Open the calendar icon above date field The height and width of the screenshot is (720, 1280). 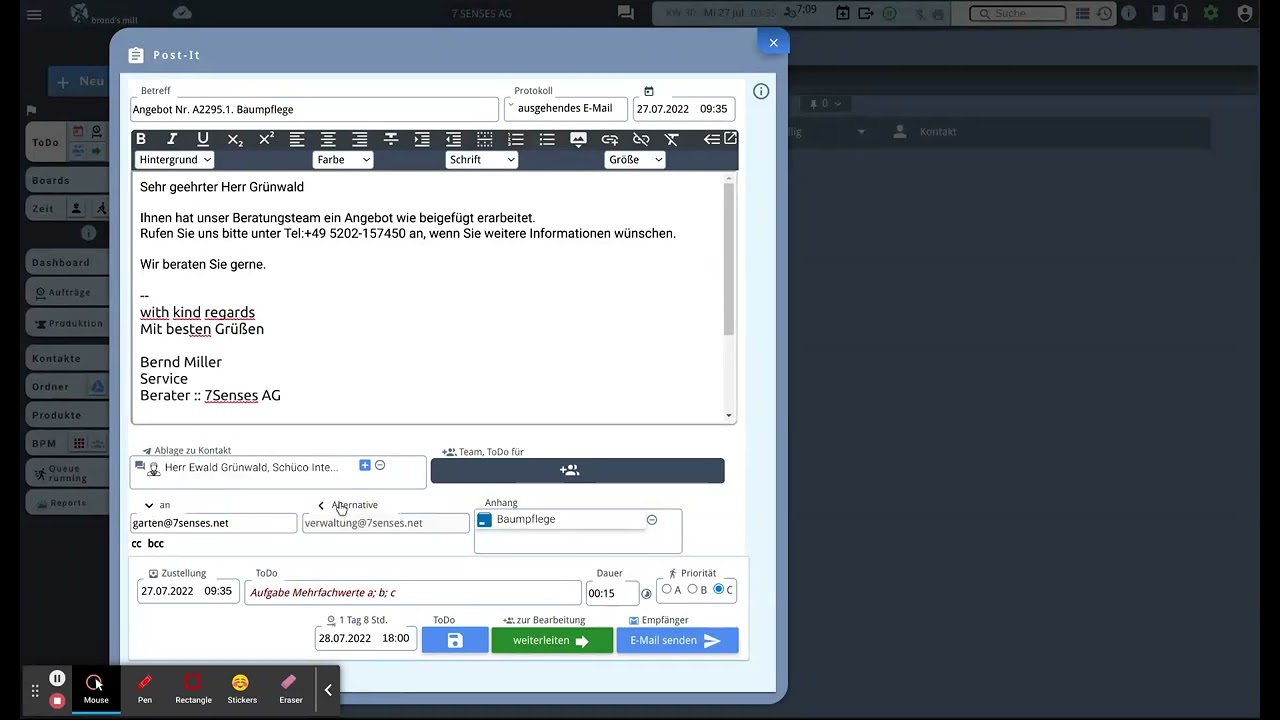click(x=649, y=91)
